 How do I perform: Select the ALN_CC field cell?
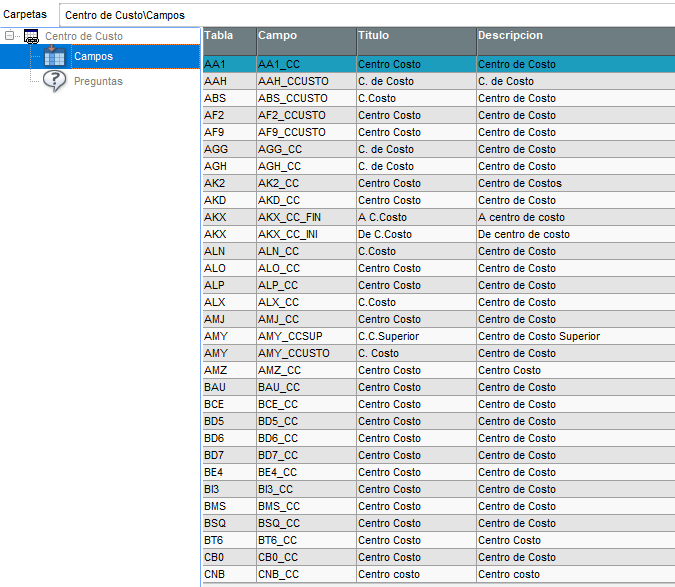(307, 251)
